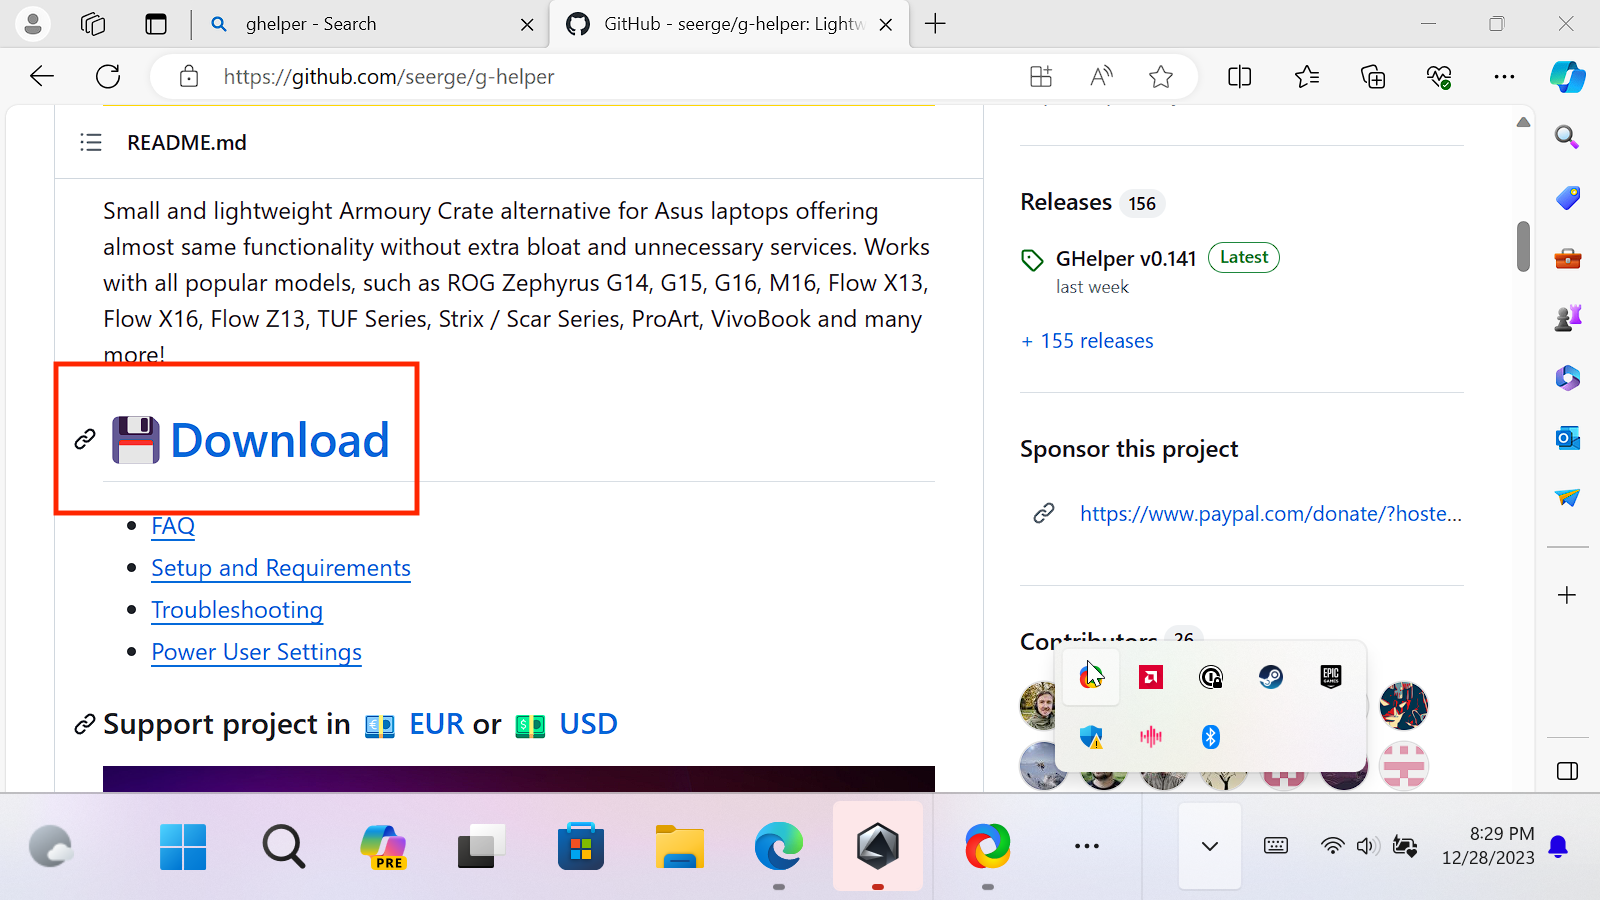The height and width of the screenshot is (900, 1600).
Task: Open the Tools briefcase sidebar icon
Action: pyautogui.click(x=1567, y=259)
